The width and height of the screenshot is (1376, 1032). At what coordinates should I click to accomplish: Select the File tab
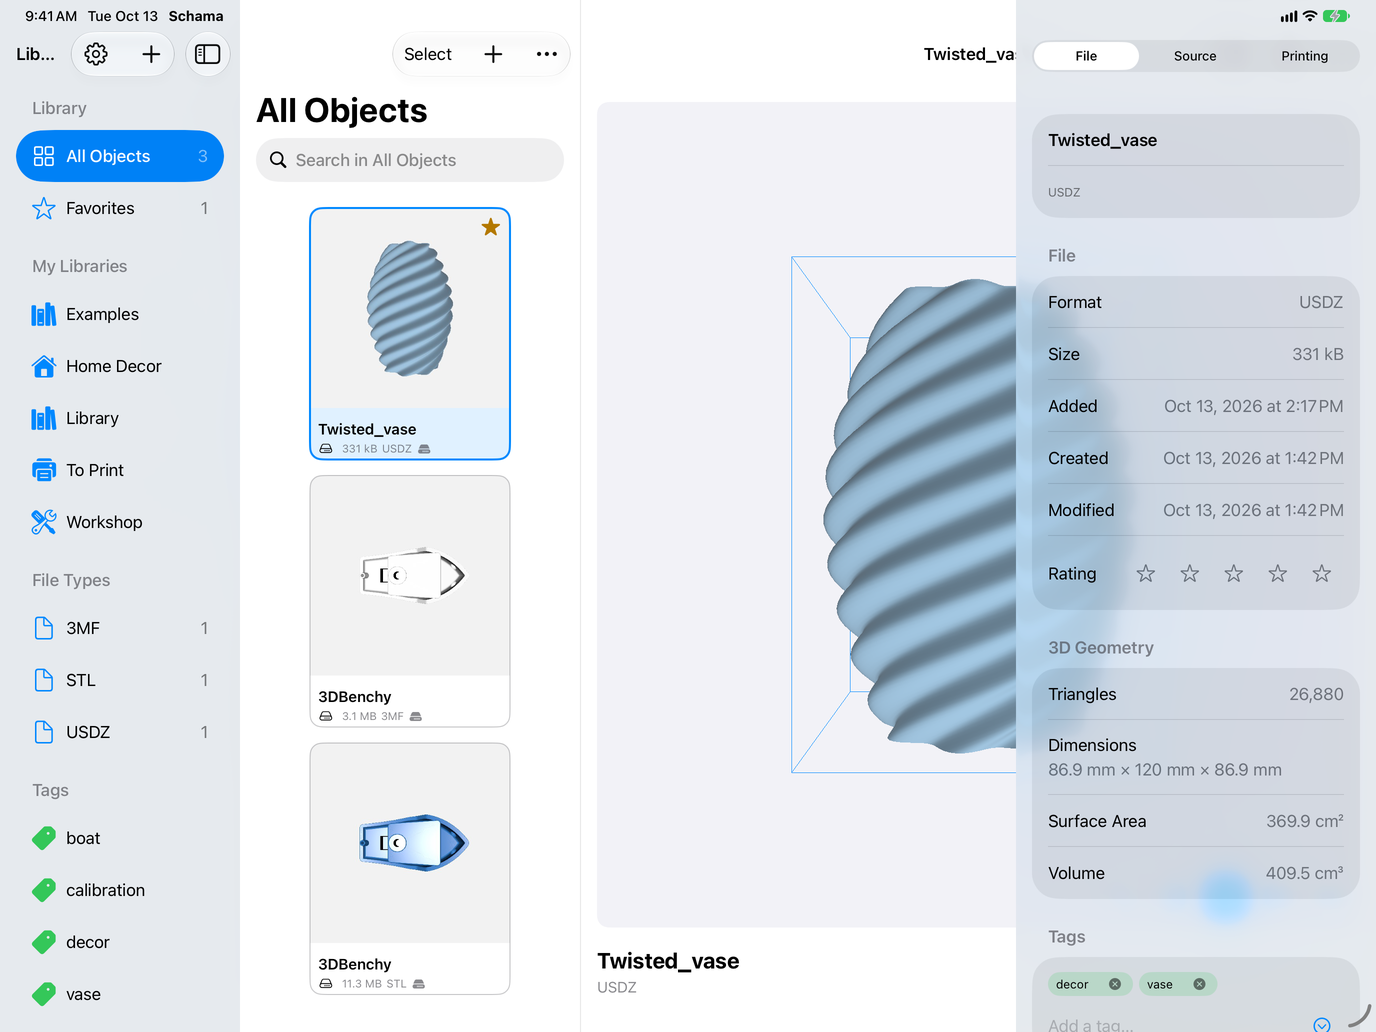(1086, 56)
